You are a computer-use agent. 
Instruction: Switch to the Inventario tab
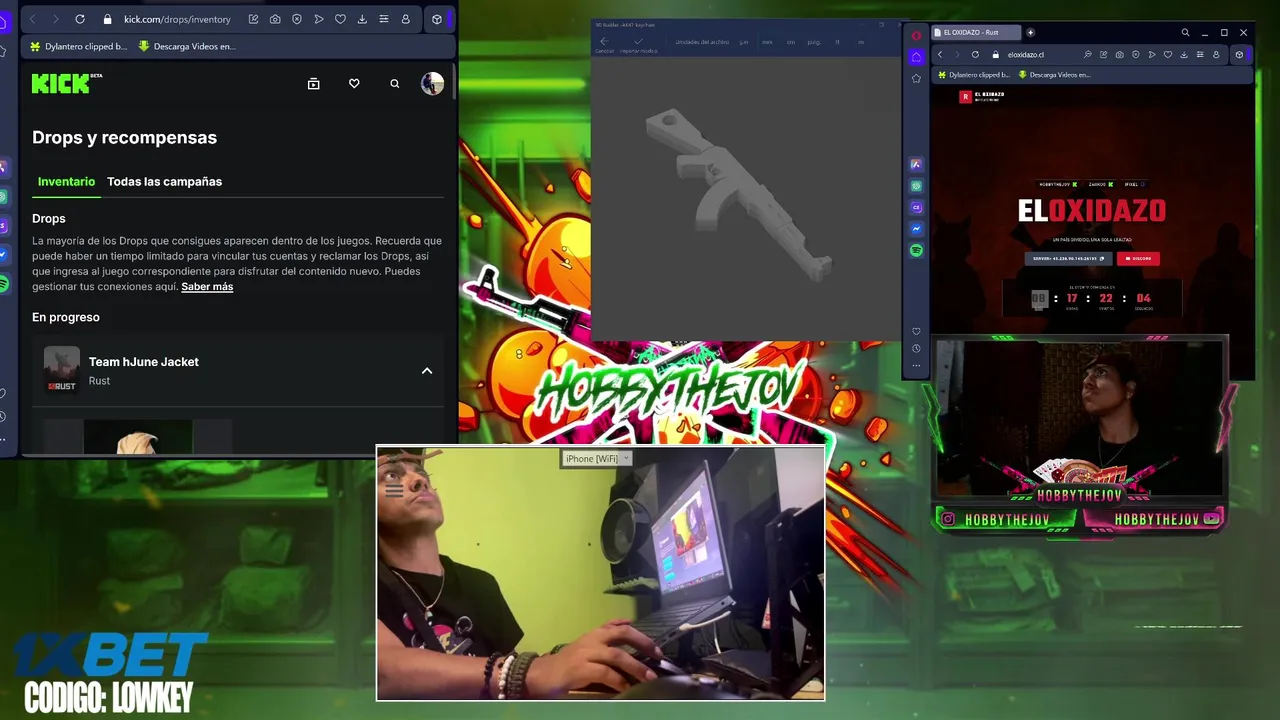(66, 181)
